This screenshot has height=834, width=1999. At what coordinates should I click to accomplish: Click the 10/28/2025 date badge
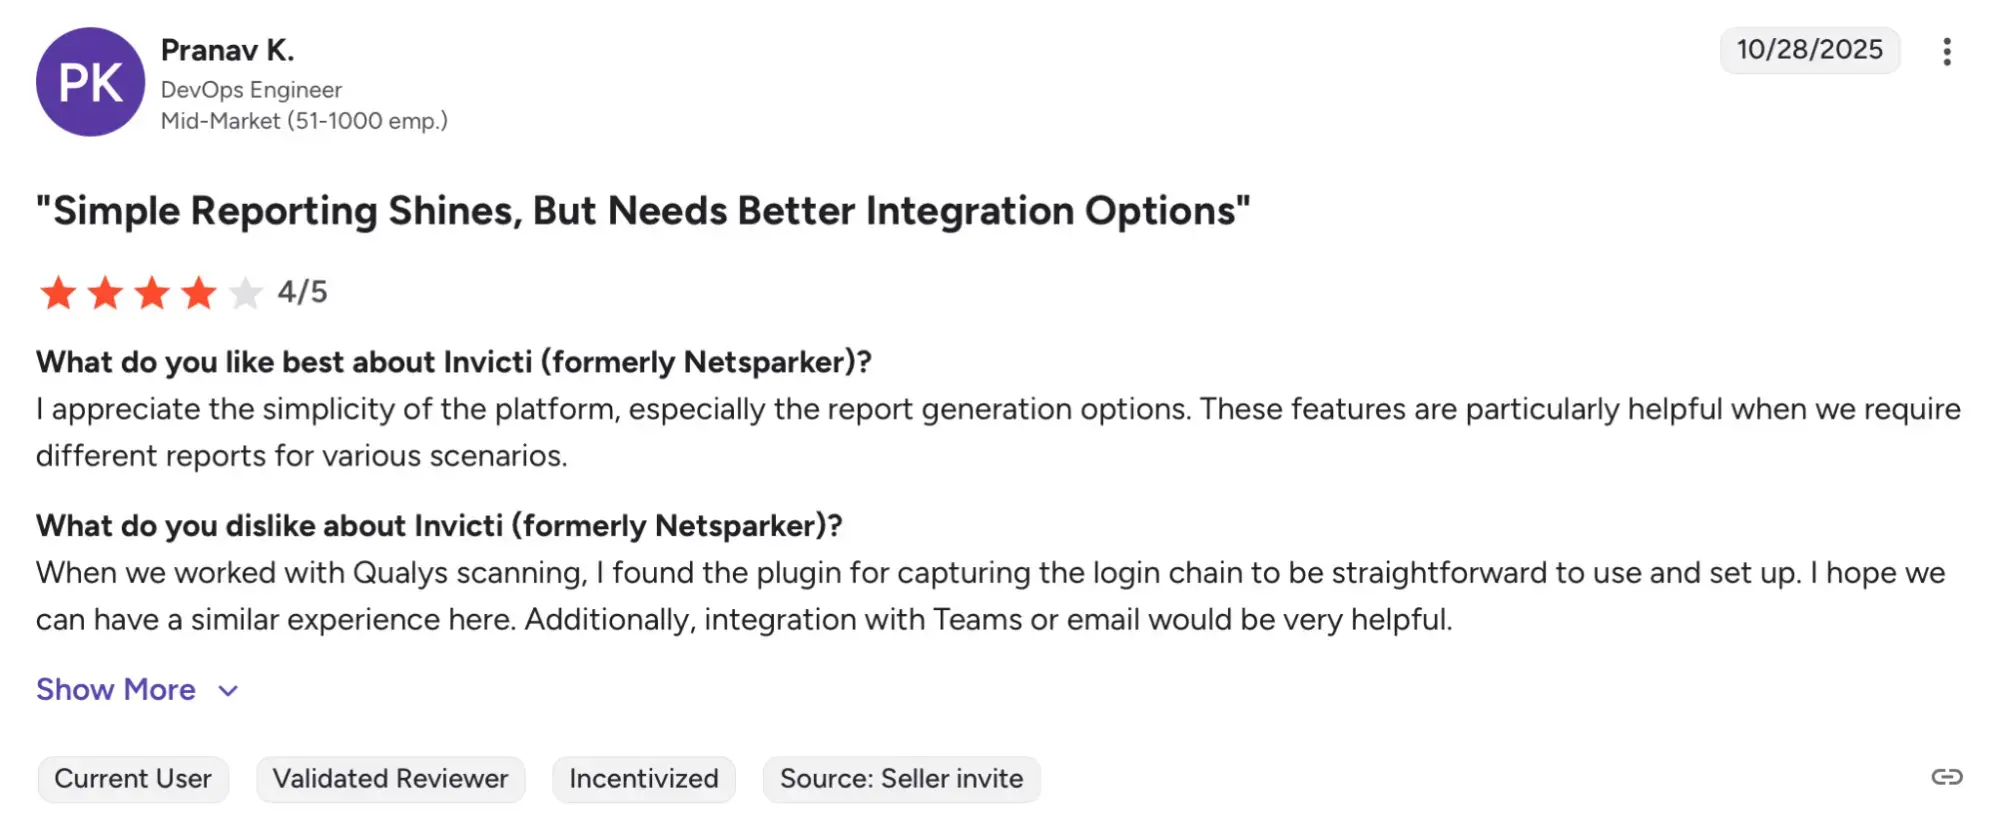(x=1809, y=50)
